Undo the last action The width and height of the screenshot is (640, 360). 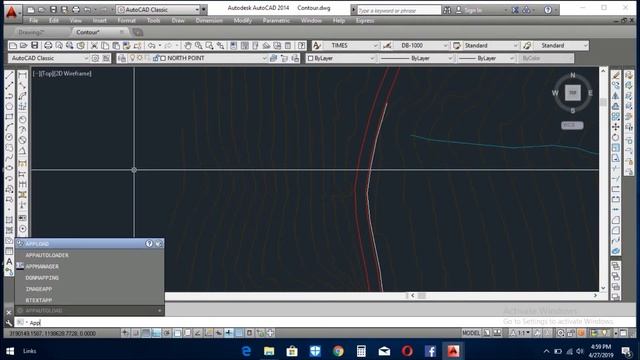click(151, 46)
